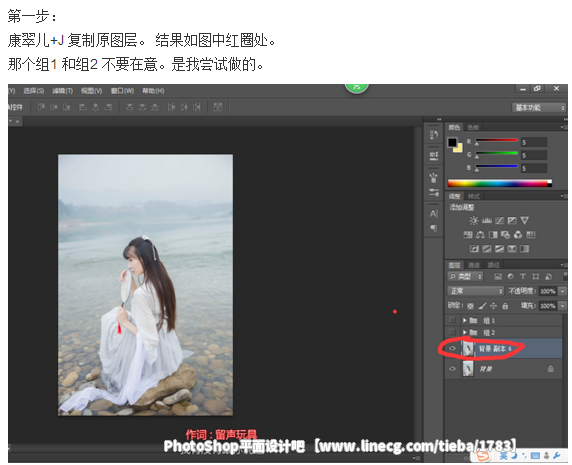Viewport: 572px width, 465px height.
Task: Open the 帮助(H) menu
Action: tap(153, 90)
